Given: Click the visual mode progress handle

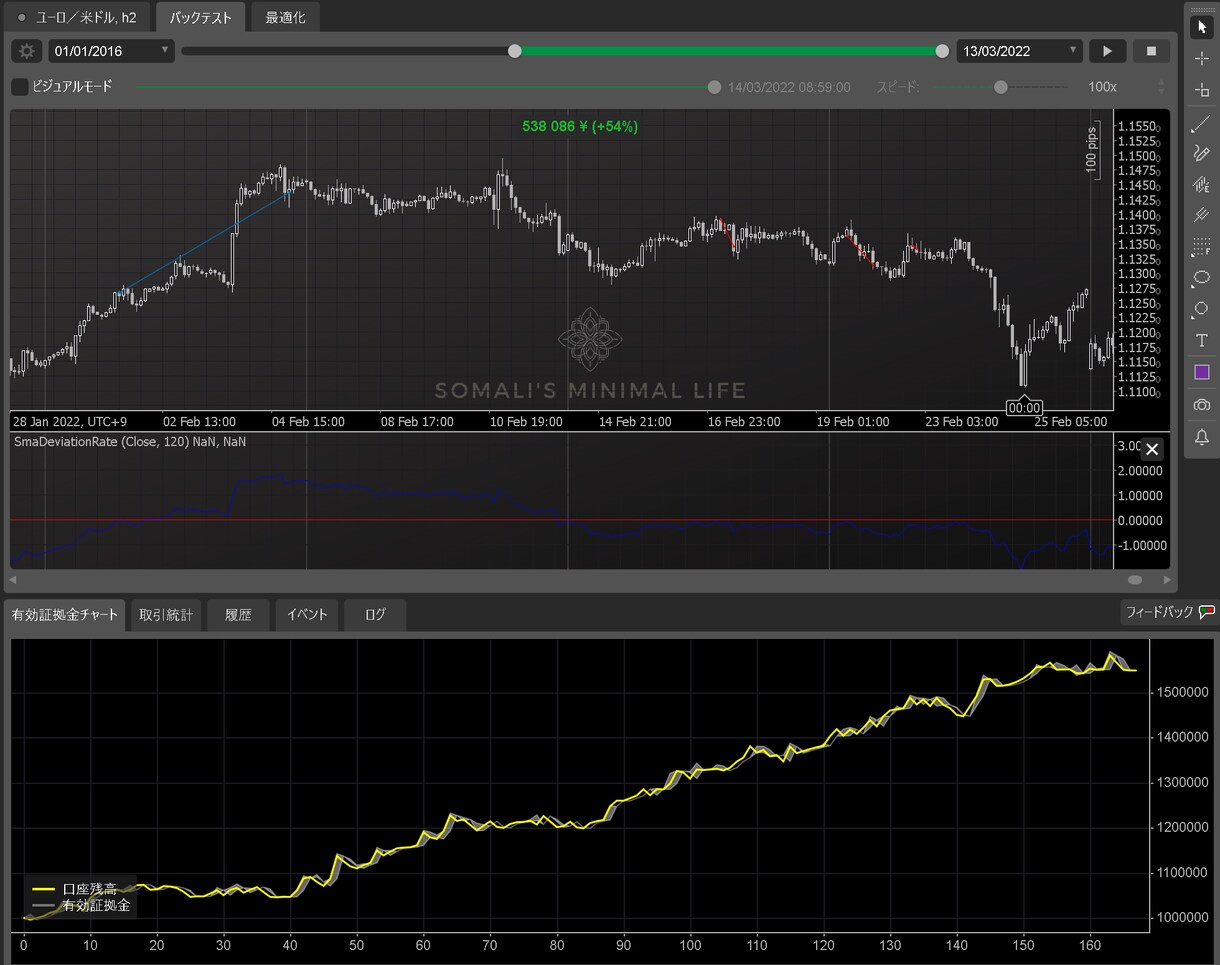Looking at the screenshot, I should point(714,87).
